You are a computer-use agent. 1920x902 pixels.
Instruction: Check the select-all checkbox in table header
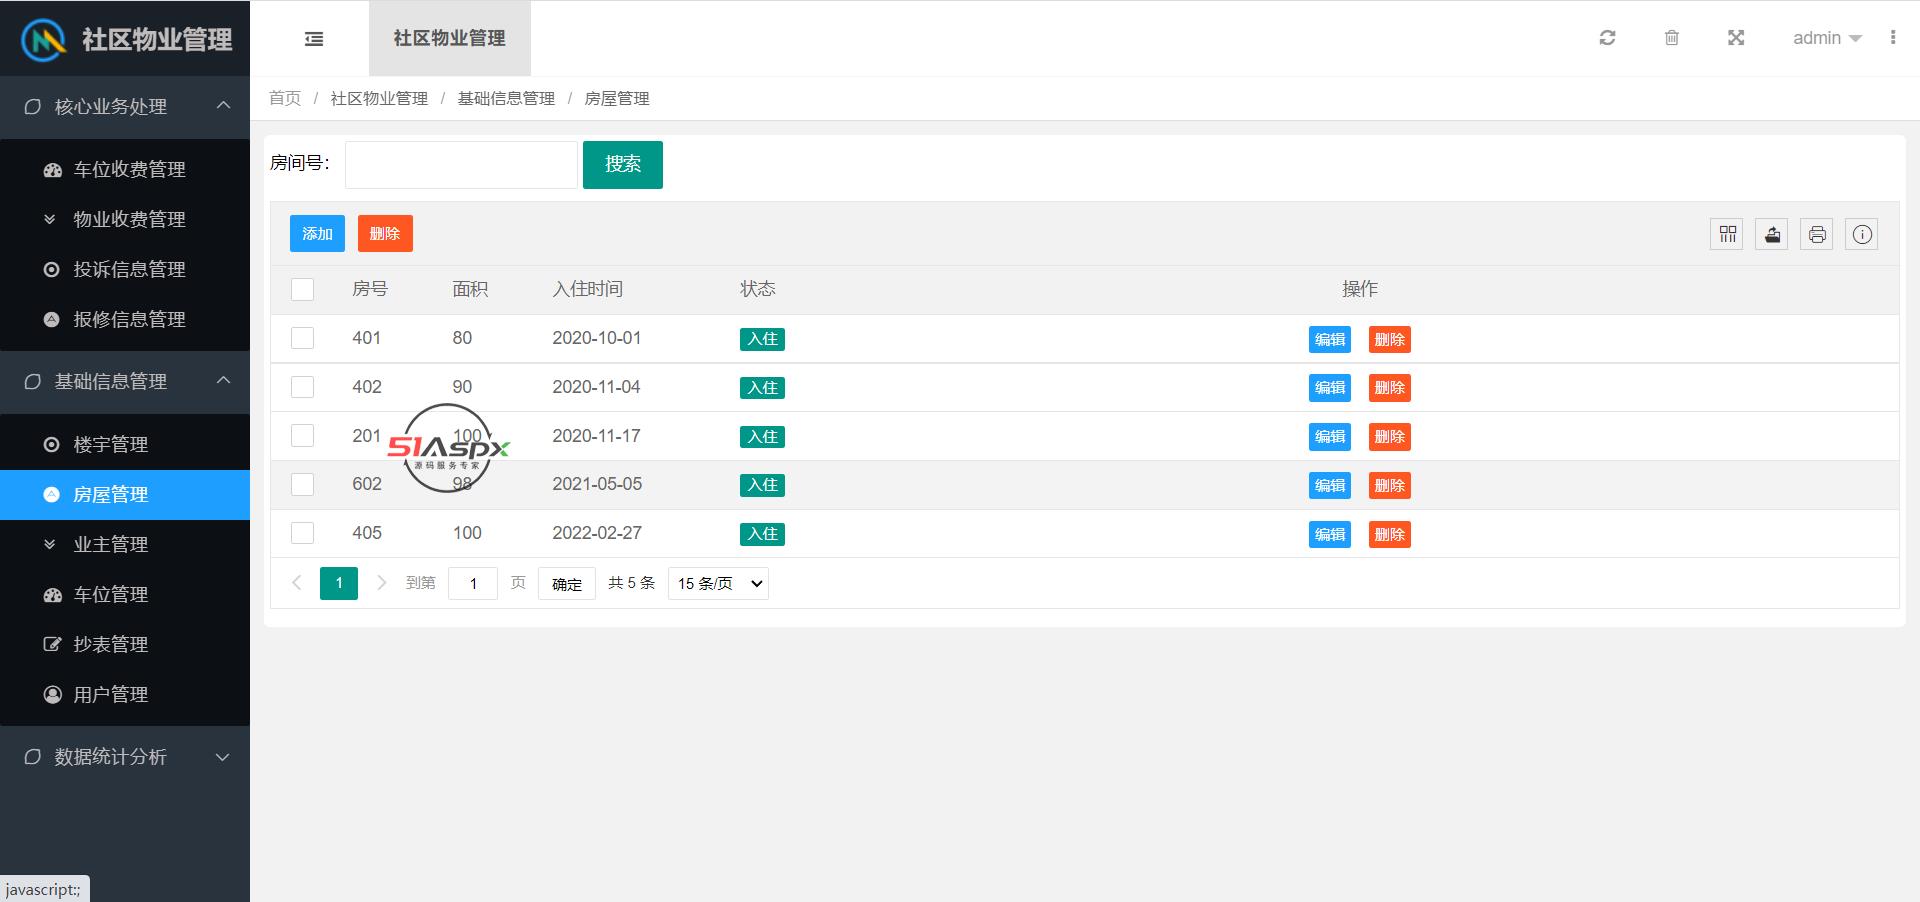pos(302,289)
